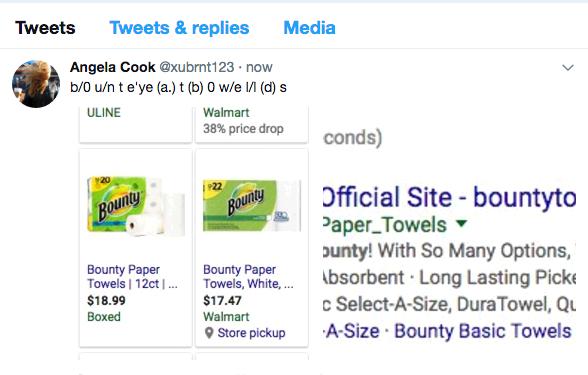The width and height of the screenshot is (588, 375).
Task: Click the Bounty Basic Towels sitelink
Action: [483, 331]
